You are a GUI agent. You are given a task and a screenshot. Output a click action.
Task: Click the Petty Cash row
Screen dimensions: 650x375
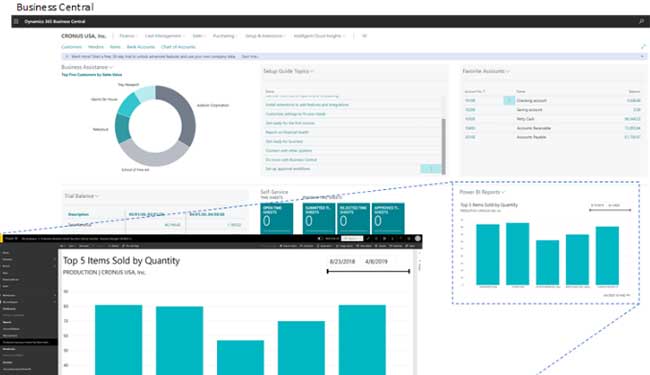[x=553, y=119]
